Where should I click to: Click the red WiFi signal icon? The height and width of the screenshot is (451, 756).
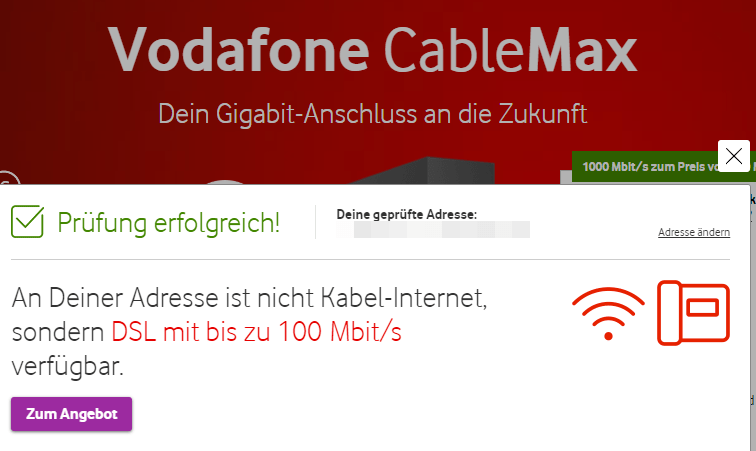(608, 314)
